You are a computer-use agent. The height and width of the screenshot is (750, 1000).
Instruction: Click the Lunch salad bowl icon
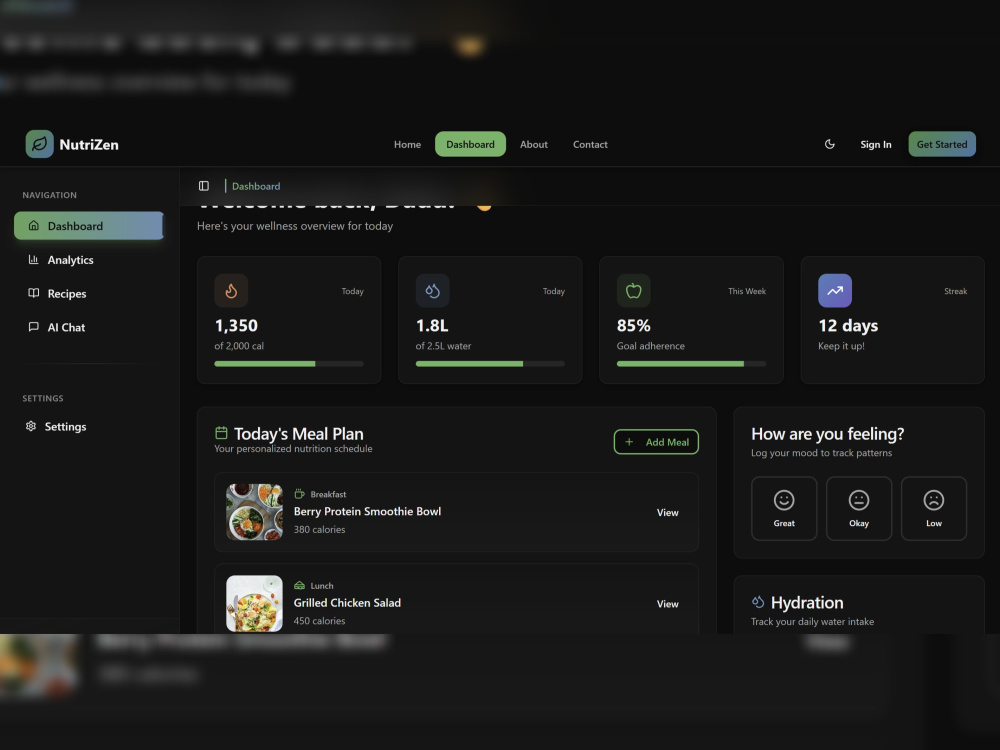tap(299, 585)
